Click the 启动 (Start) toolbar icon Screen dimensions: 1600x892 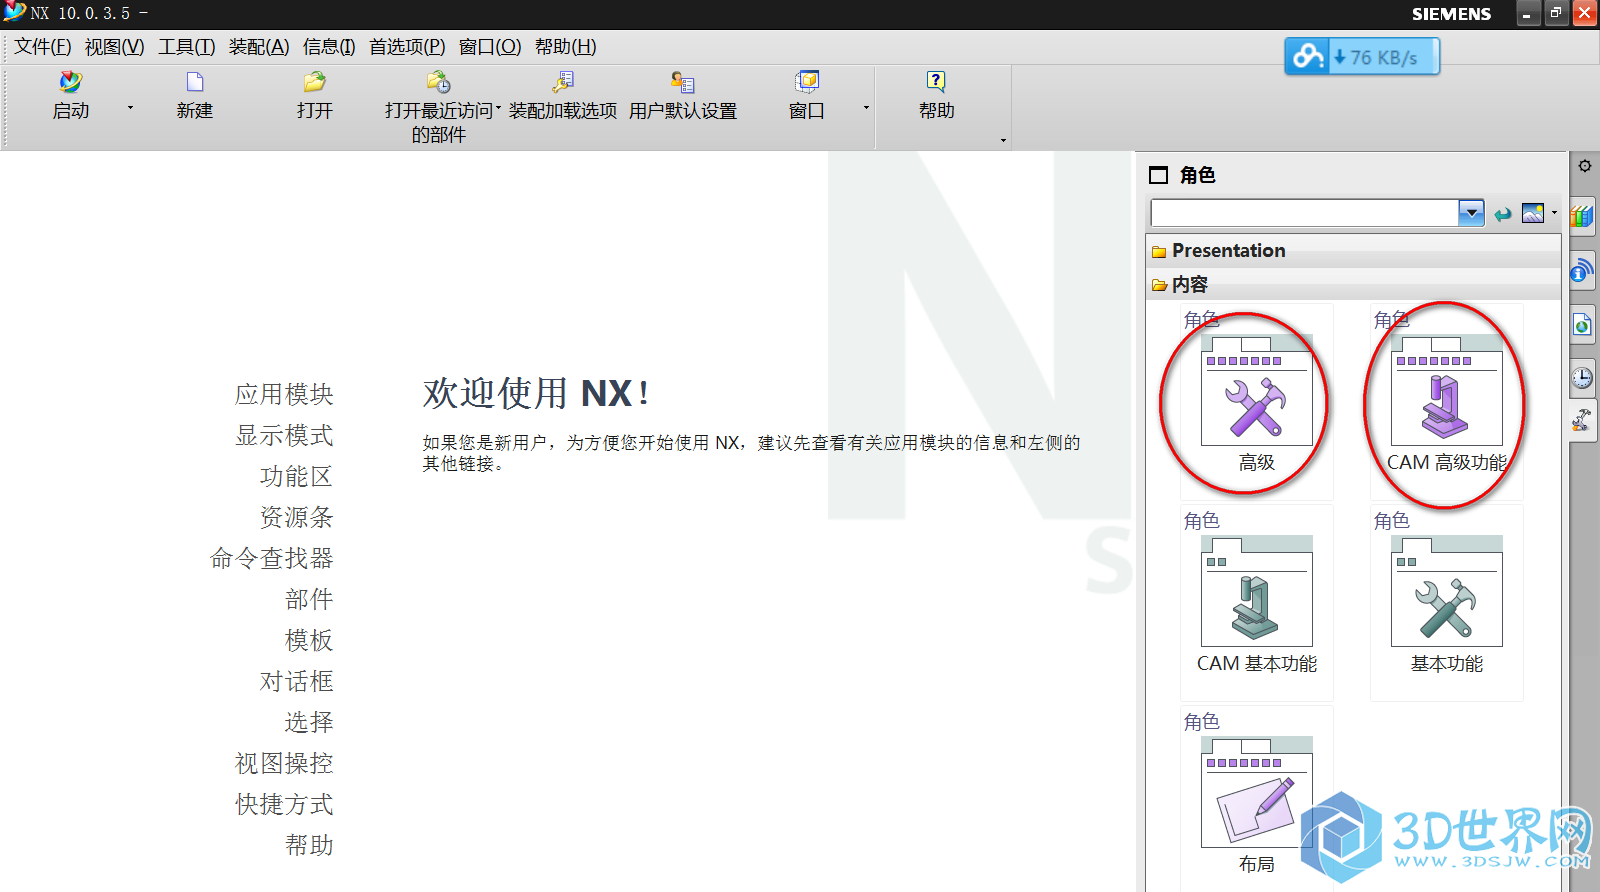[70, 82]
